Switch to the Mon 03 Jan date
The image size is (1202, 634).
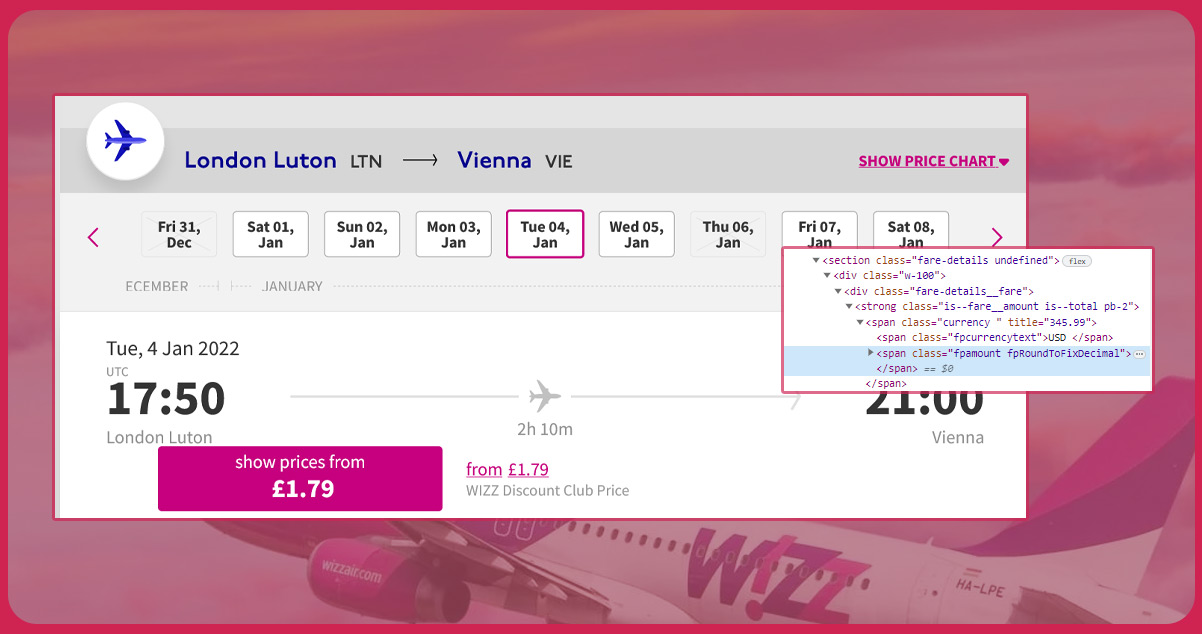(x=453, y=233)
